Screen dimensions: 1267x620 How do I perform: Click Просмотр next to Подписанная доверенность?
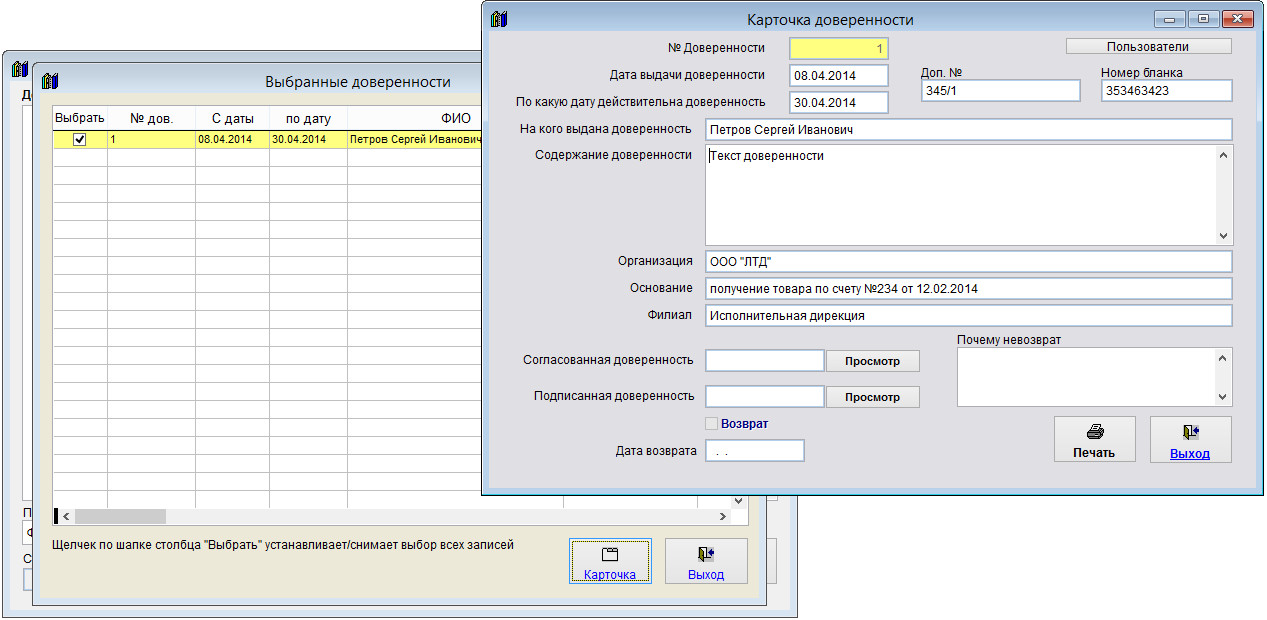click(x=872, y=397)
